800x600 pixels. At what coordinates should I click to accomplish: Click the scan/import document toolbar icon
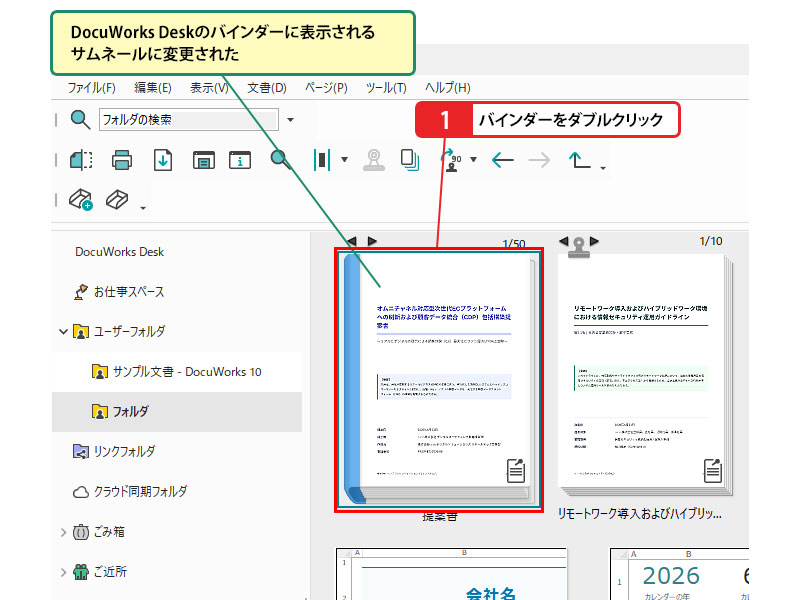click(81, 160)
